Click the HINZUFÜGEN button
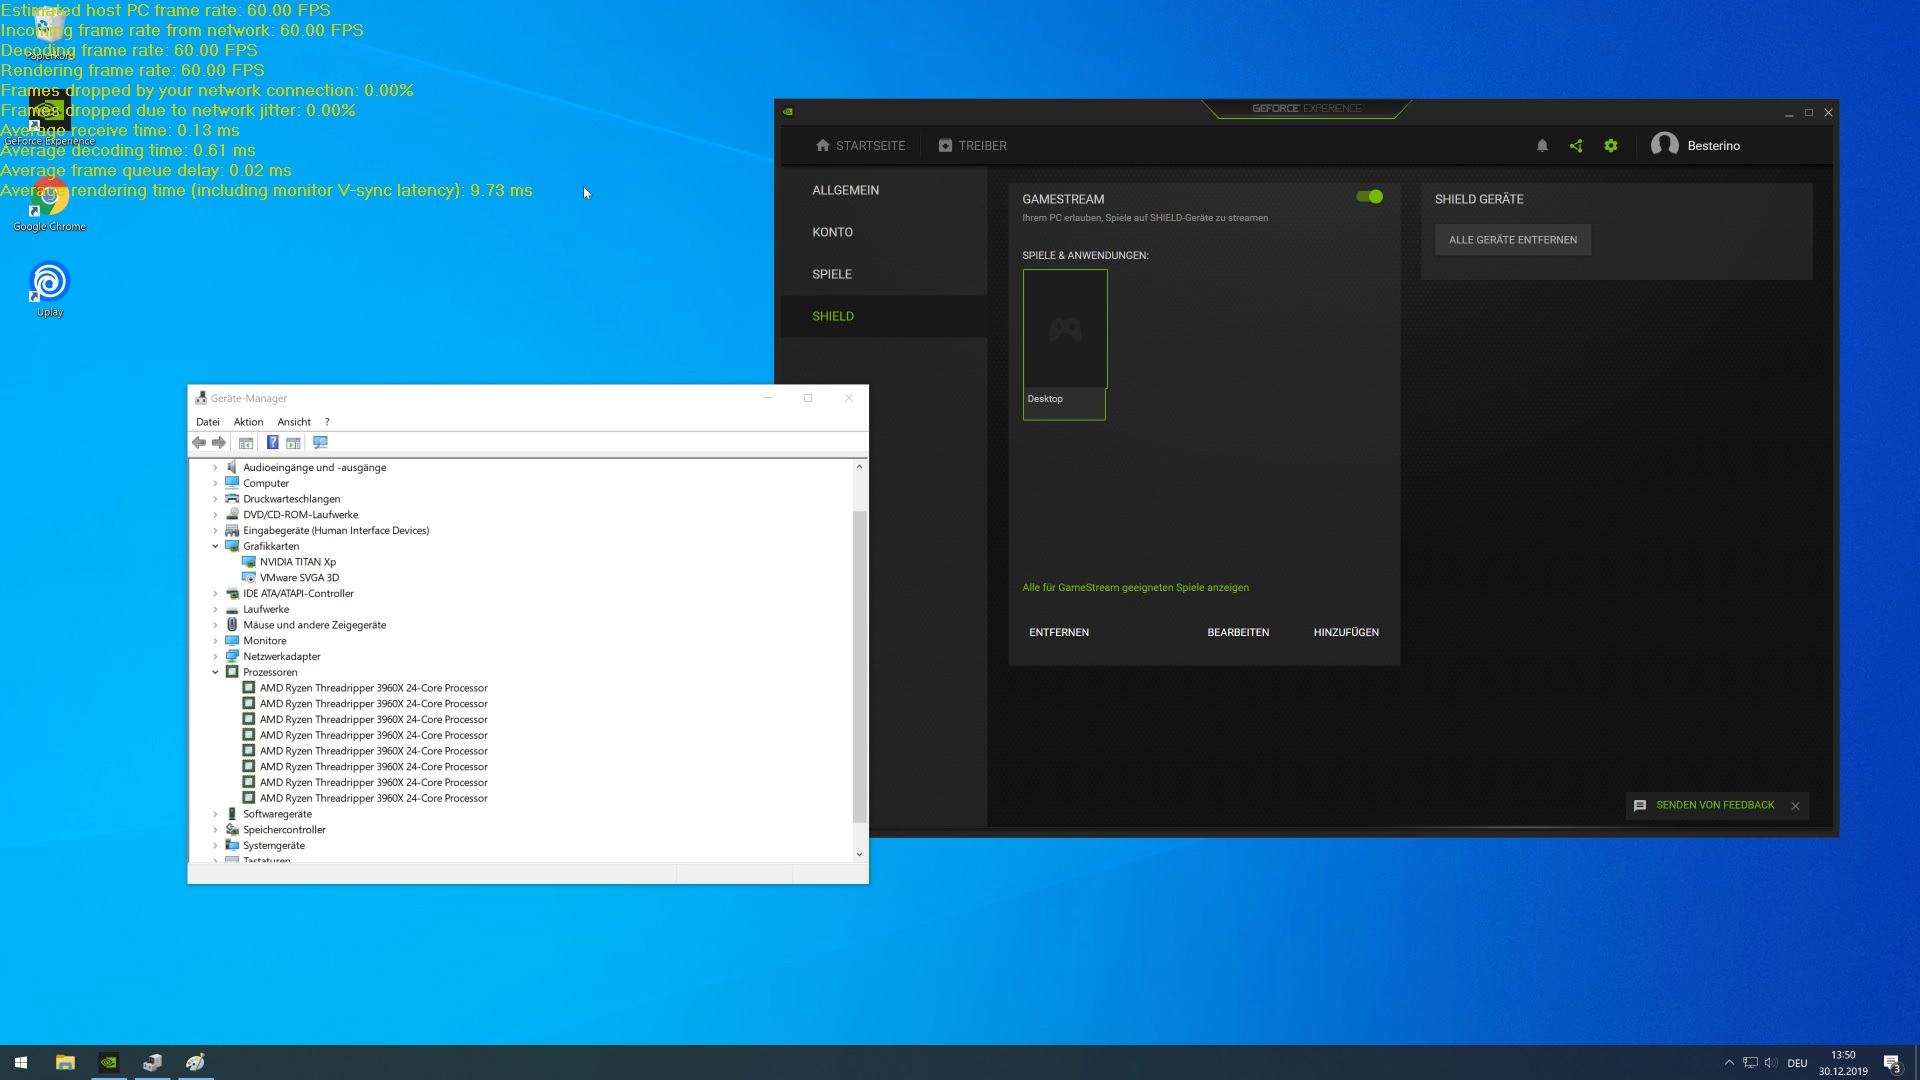 tap(1345, 633)
